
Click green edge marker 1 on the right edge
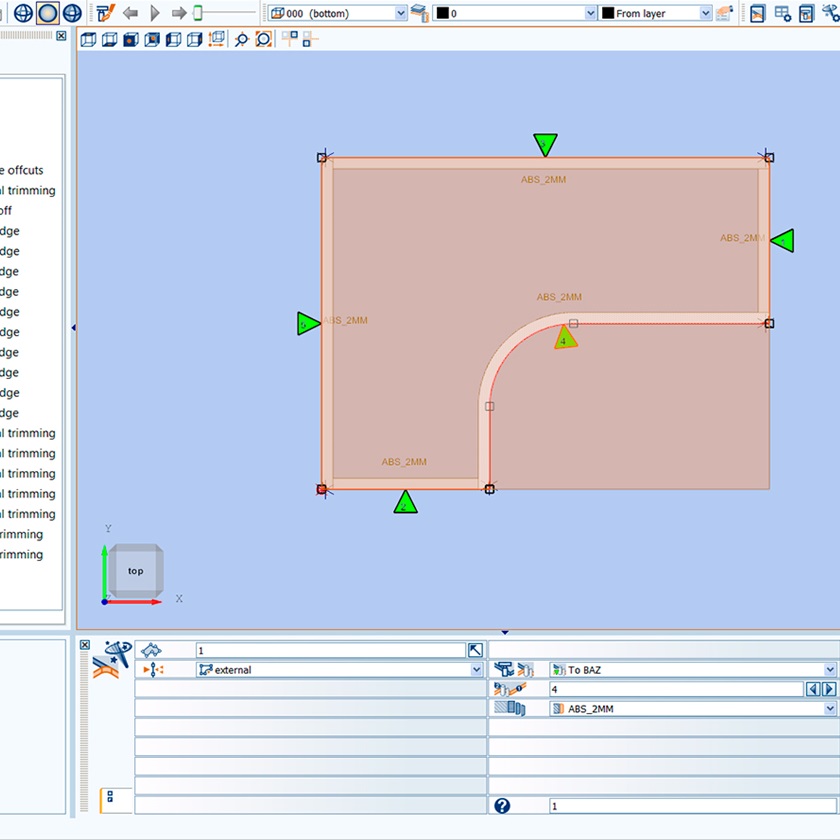pos(783,241)
